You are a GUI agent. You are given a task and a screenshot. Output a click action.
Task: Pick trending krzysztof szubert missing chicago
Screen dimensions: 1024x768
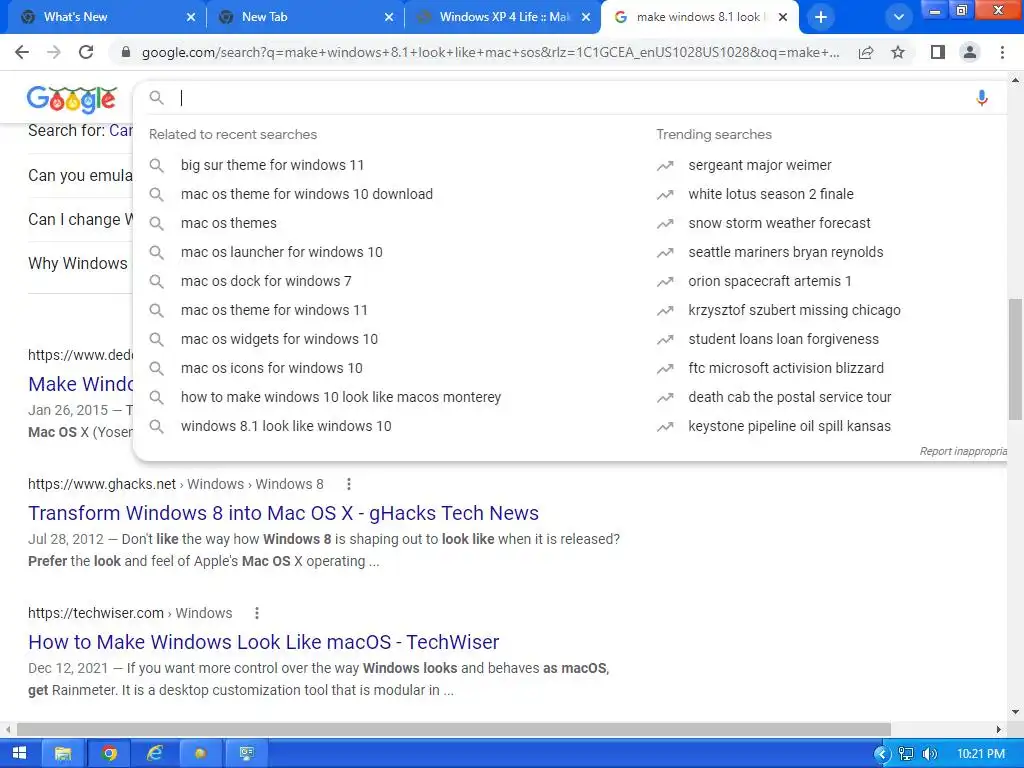[x=794, y=310]
